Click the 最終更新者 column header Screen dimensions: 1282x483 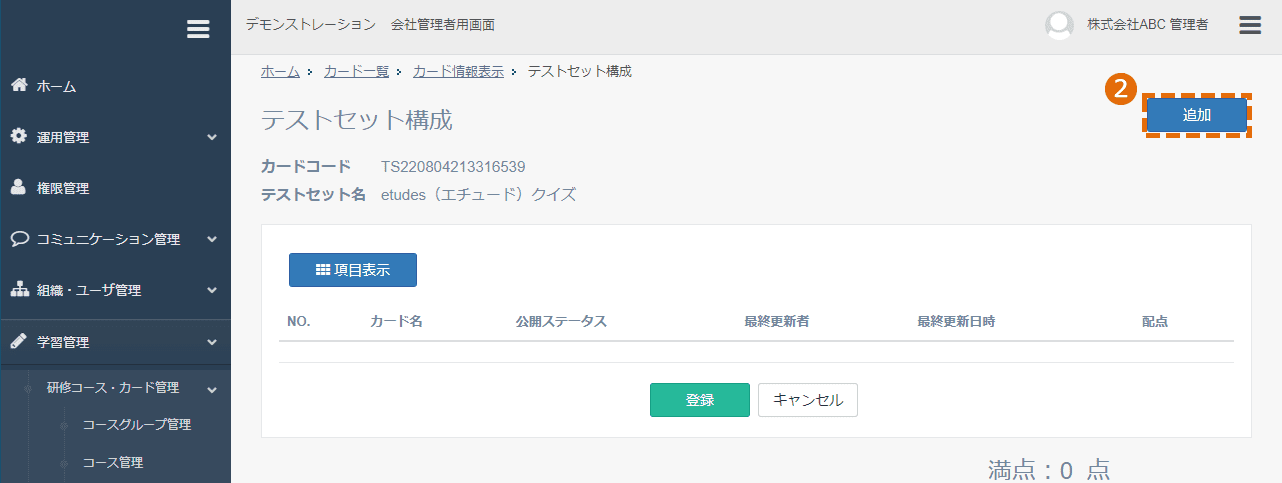777,321
